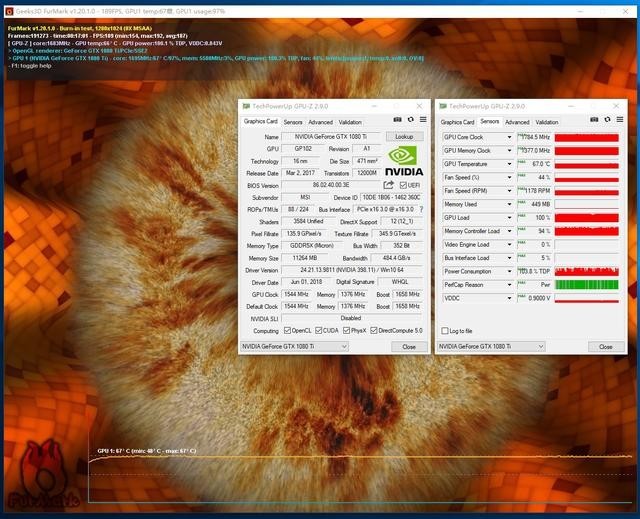Enable the Log to file checkbox
Screen dimensions: 640x519
[x=445, y=331]
